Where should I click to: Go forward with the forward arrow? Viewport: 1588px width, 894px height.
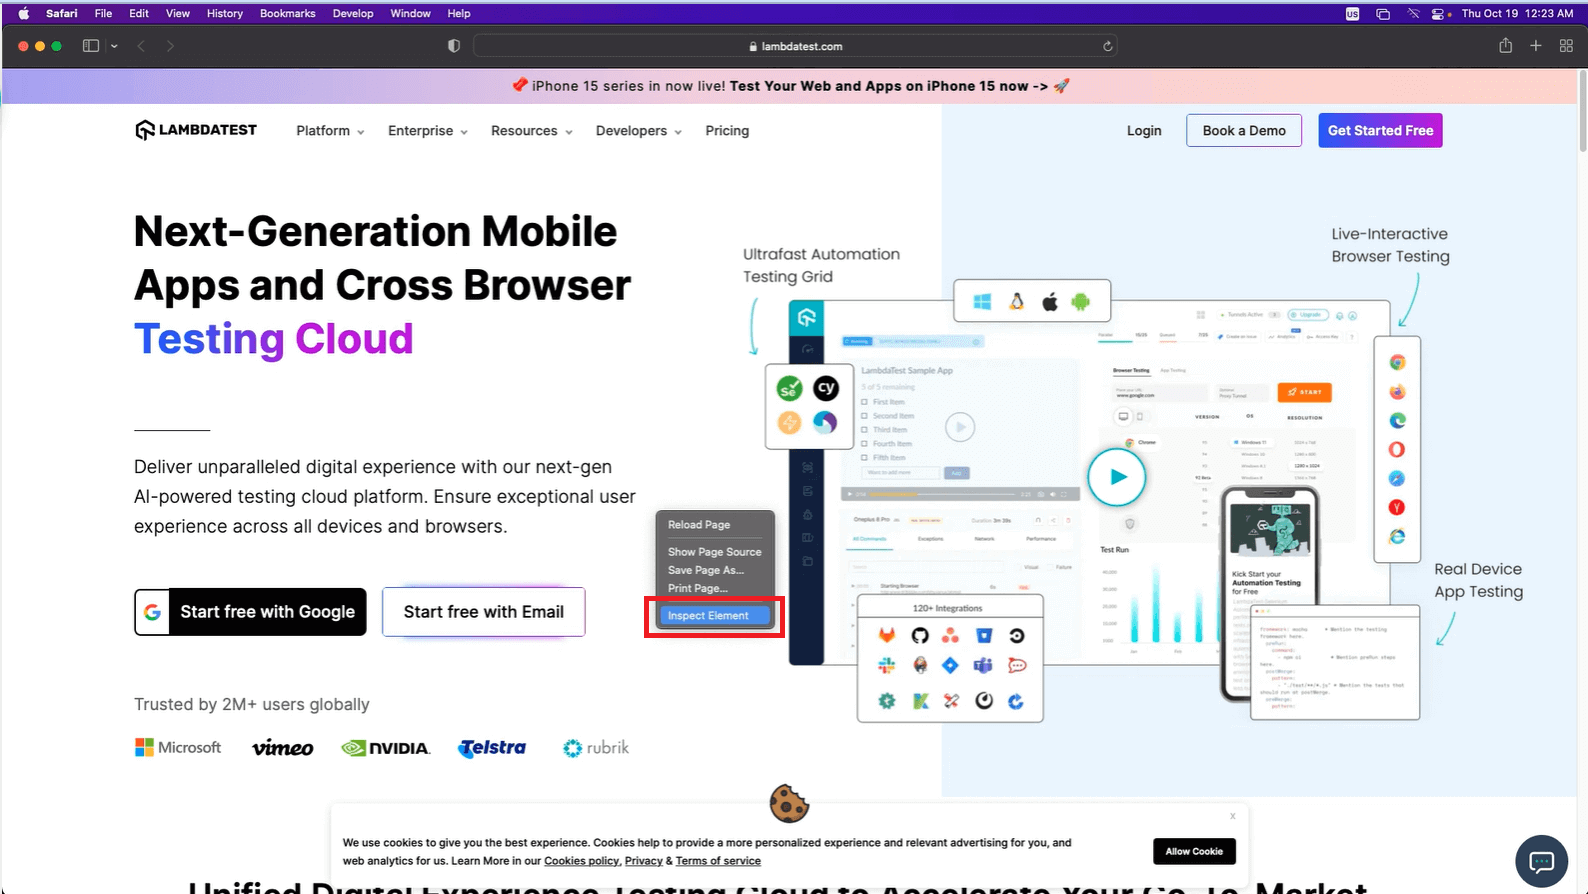tap(170, 46)
